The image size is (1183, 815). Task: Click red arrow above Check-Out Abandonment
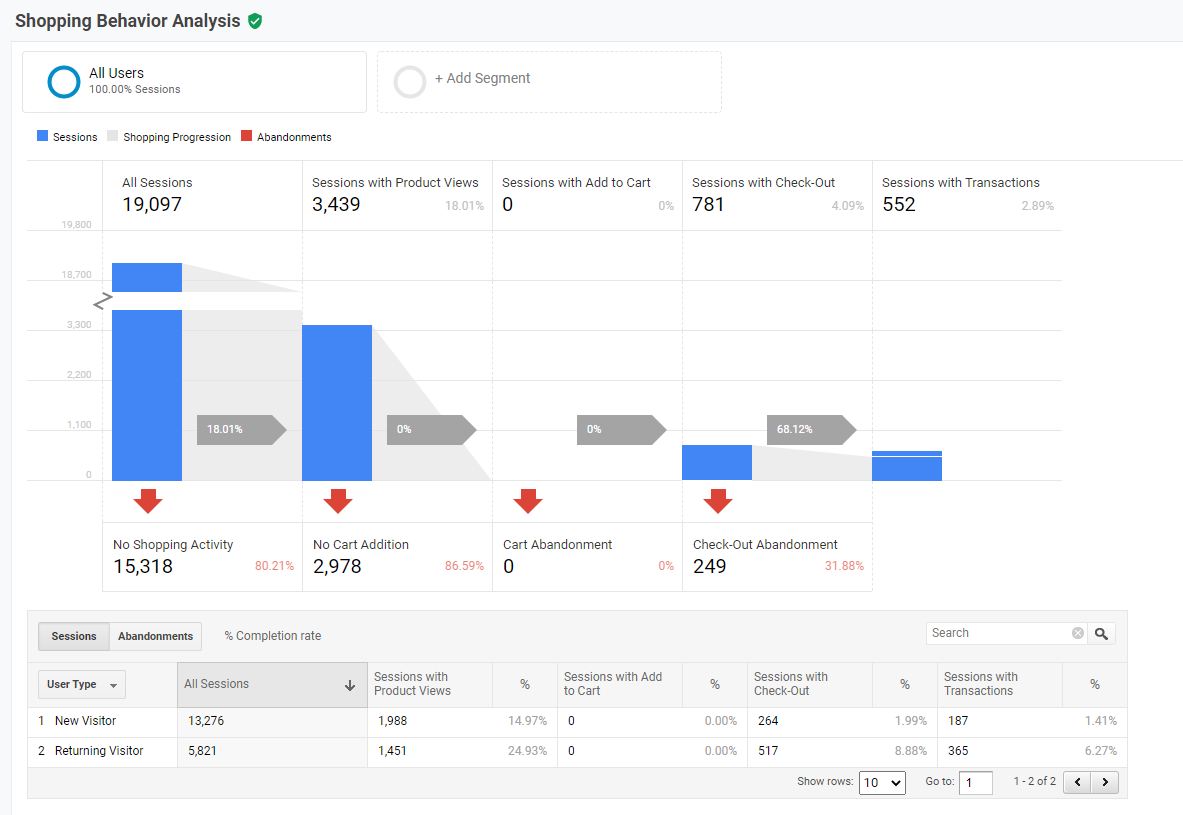click(x=717, y=501)
